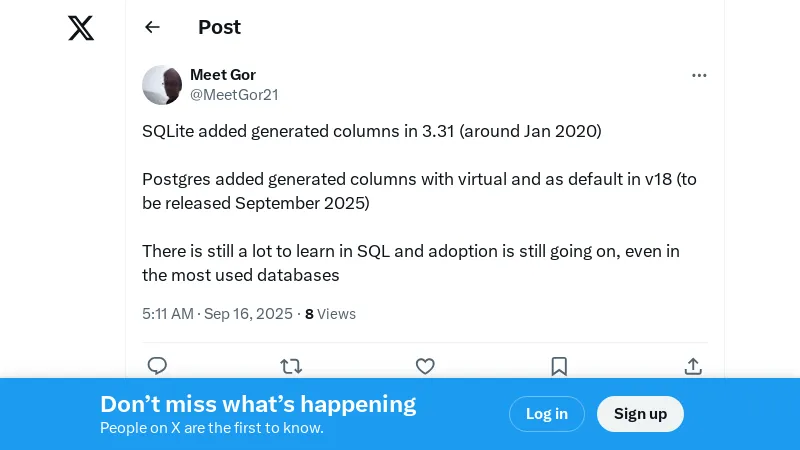Image resolution: width=800 pixels, height=450 pixels.
Task: View the 8 Views count
Action: pyautogui.click(x=330, y=314)
